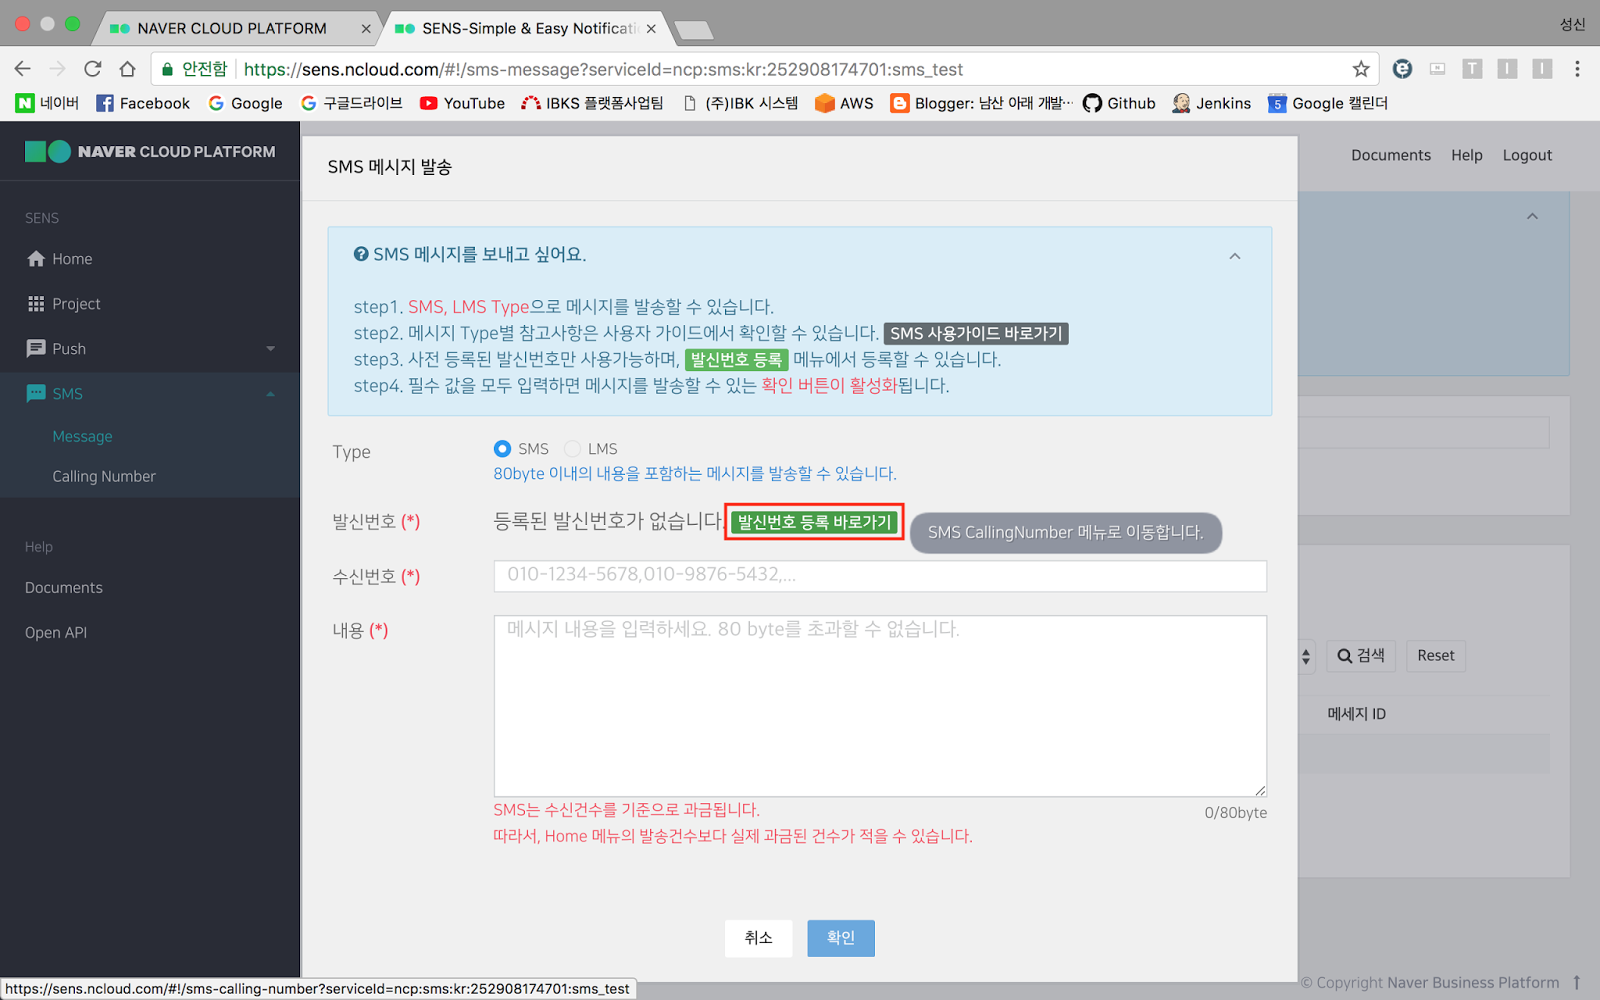Viewport: 1600px width, 1000px height.
Task: Click Help in the top header
Action: point(1467,155)
